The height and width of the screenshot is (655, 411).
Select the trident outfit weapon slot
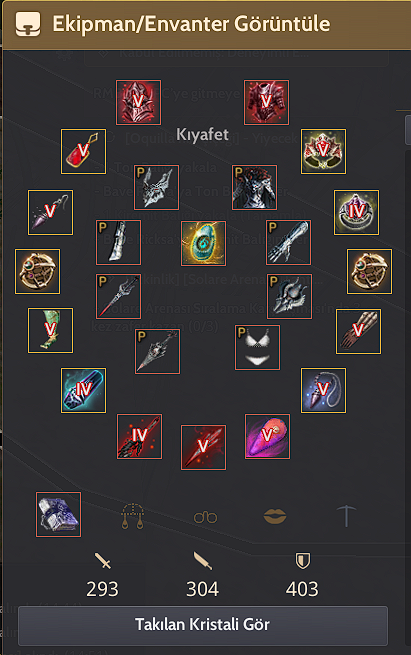[118, 296]
